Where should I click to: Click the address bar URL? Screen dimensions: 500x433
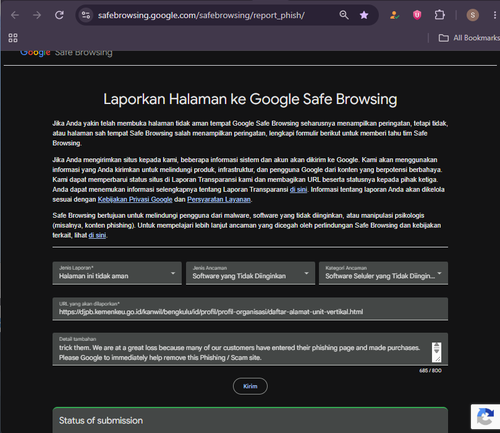point(201,15)
